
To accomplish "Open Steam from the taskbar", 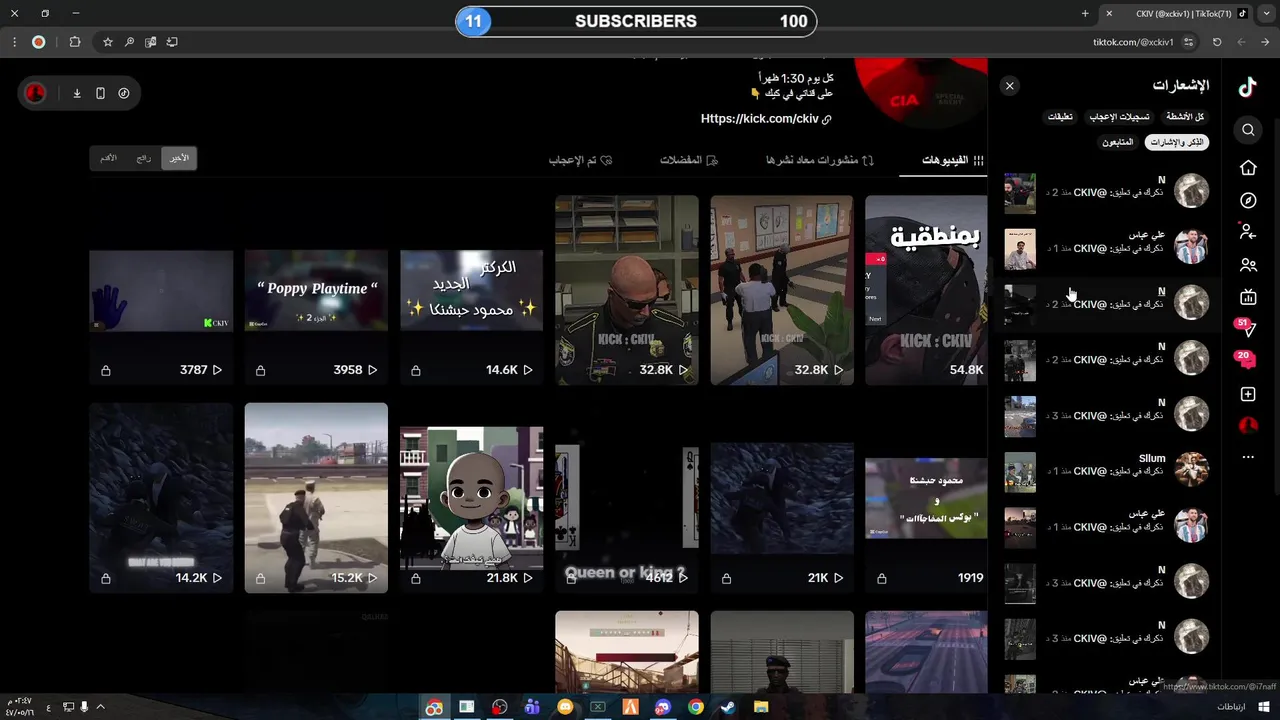I will [x=727, y=707].
